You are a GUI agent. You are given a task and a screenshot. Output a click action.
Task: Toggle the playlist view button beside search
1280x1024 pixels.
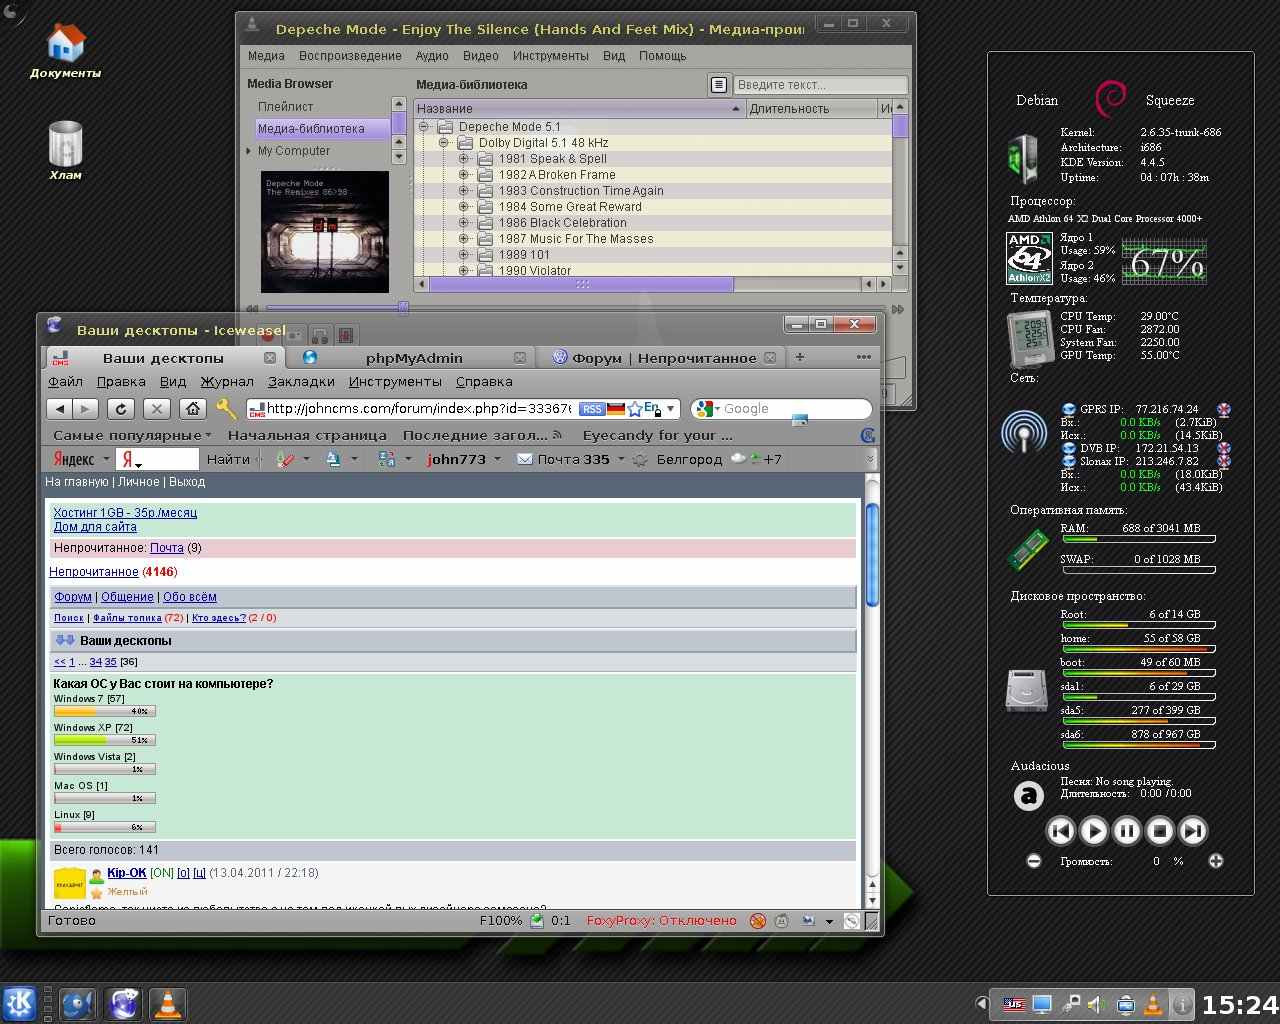coord(718,85)
